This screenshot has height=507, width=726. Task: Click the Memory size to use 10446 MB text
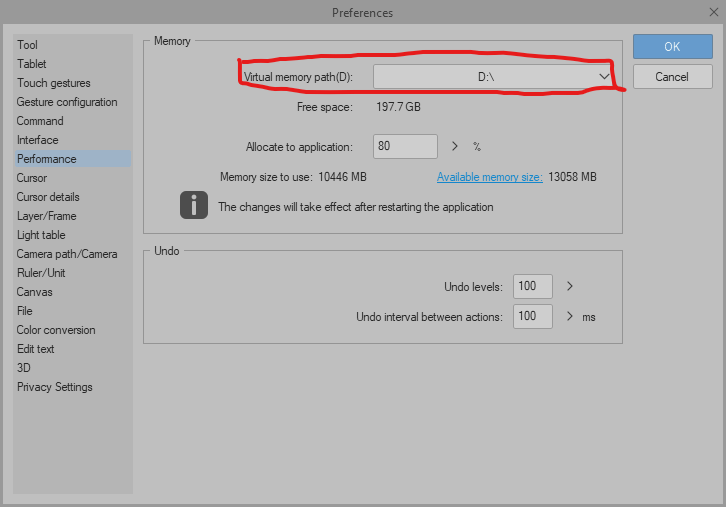(293, 177)
